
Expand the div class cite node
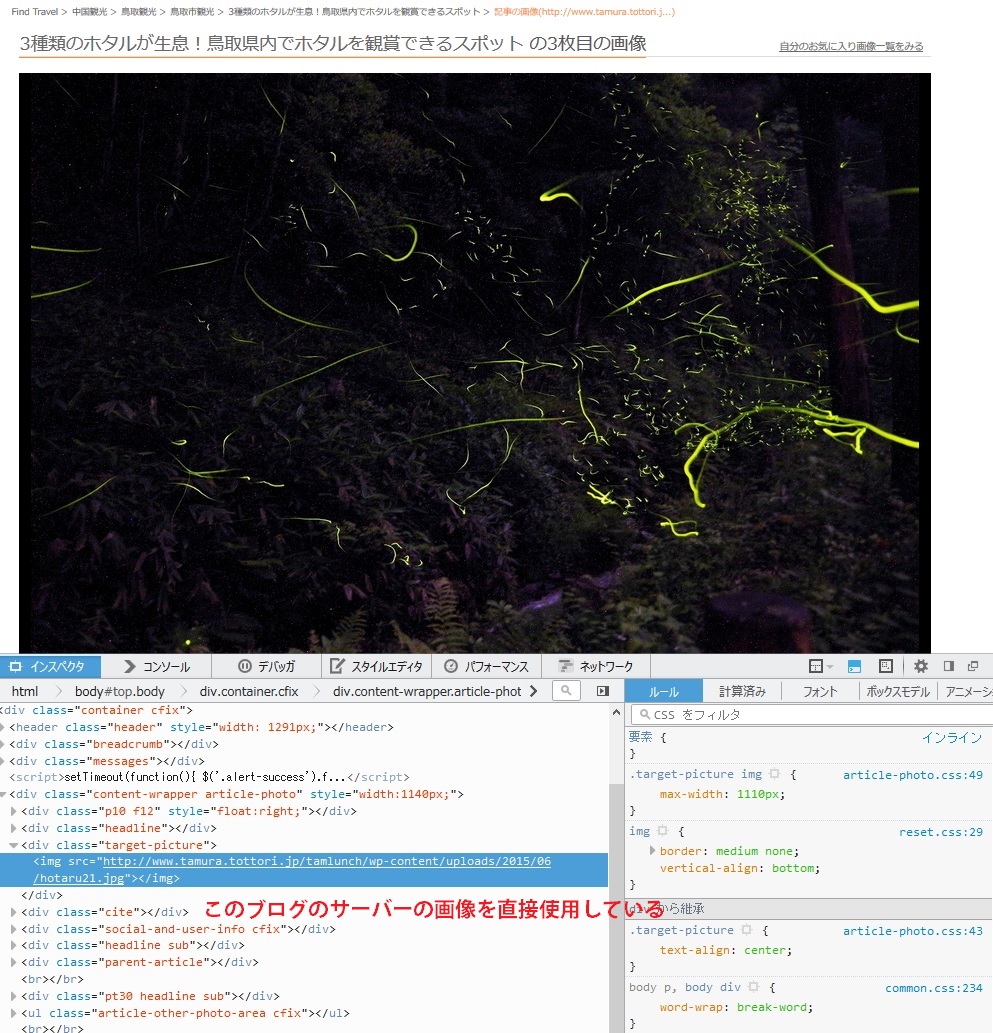point(14,912)
